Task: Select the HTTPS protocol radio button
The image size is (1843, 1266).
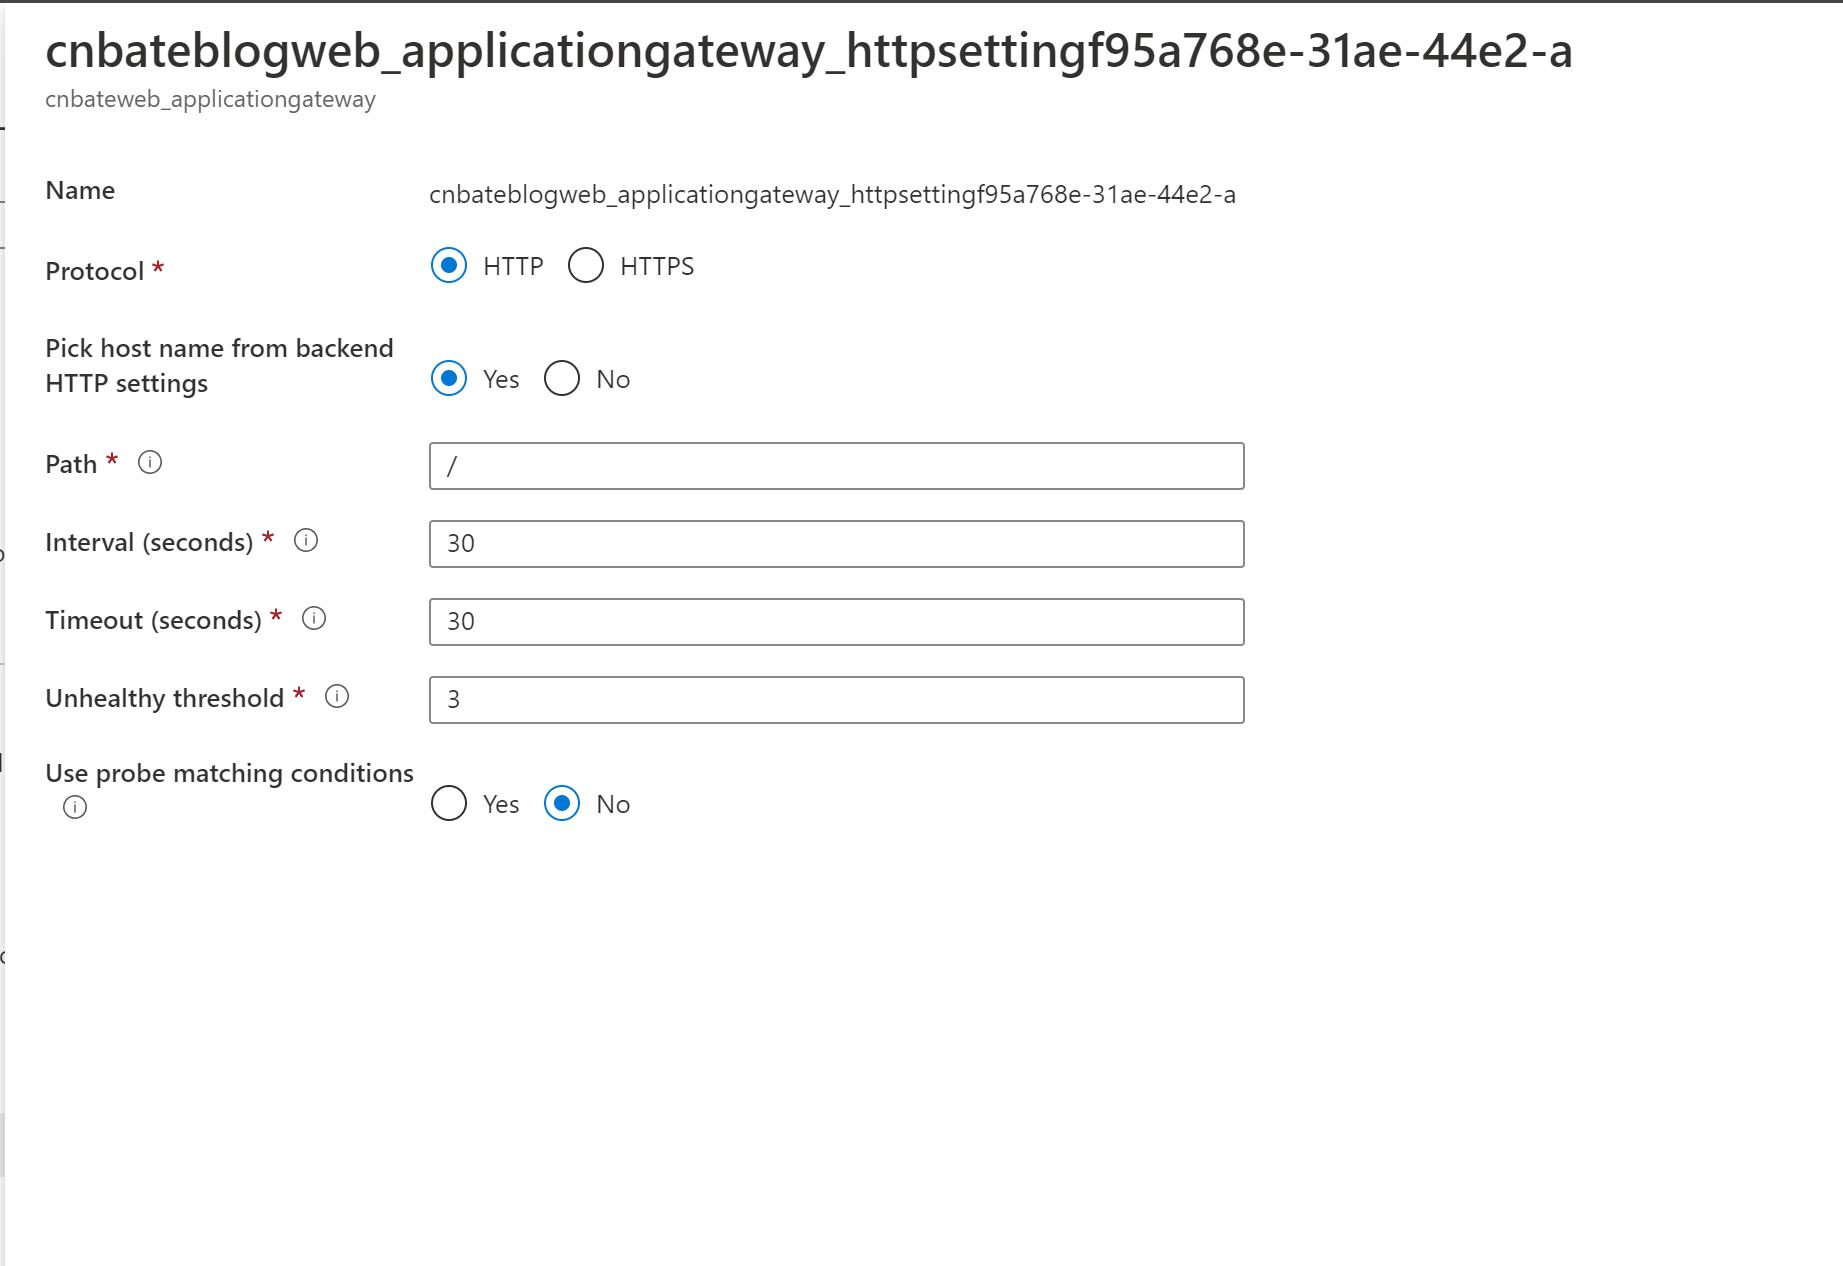Action: click(x=585, y=265)
